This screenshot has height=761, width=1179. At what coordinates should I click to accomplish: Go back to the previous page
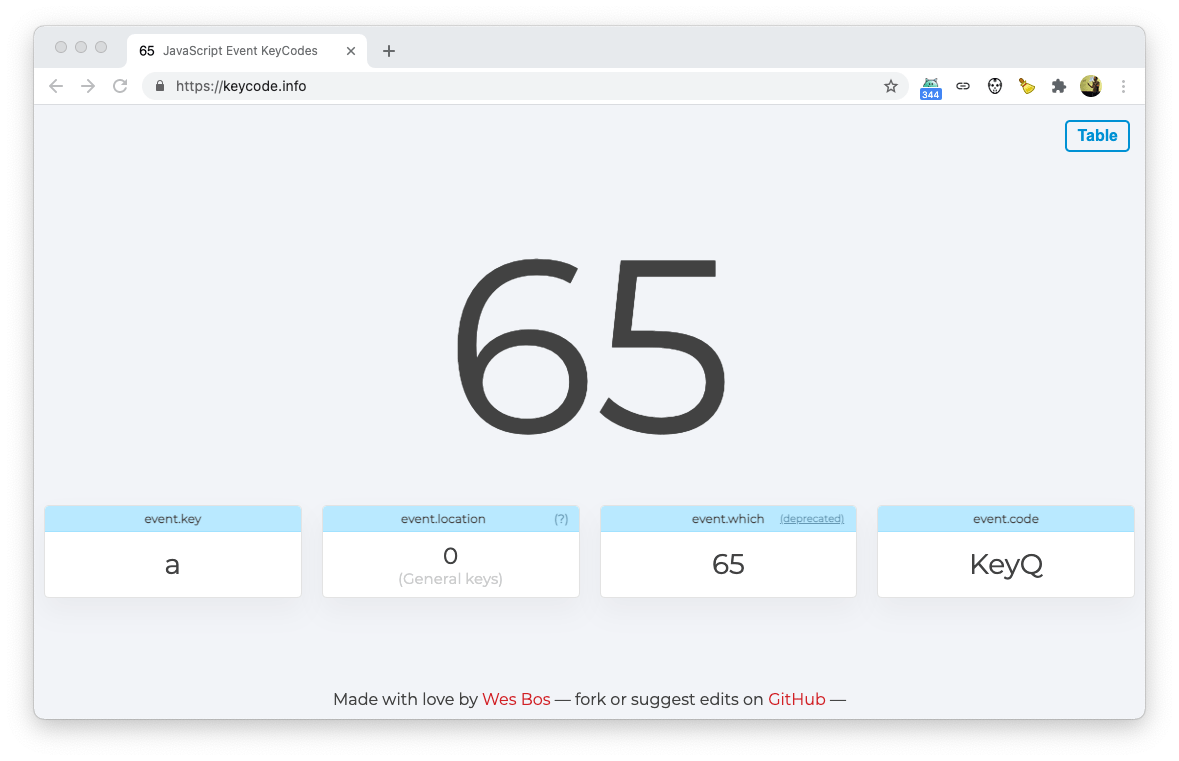coord(56,87)
